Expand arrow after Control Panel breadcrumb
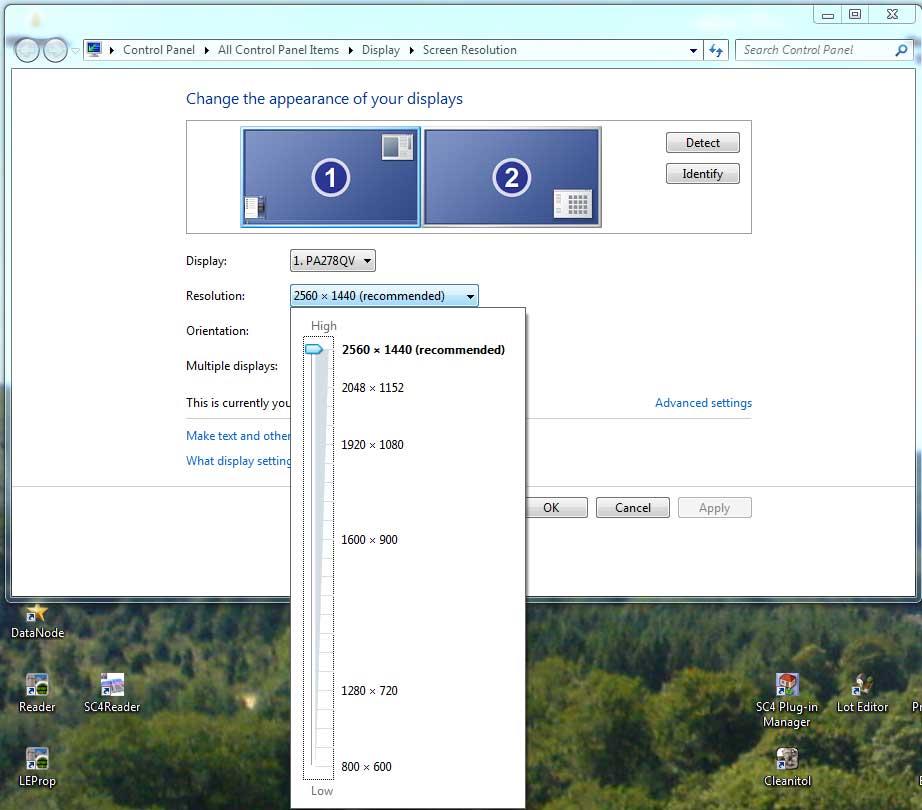This screenshot has height=810, width=922. tap(206, 50)
